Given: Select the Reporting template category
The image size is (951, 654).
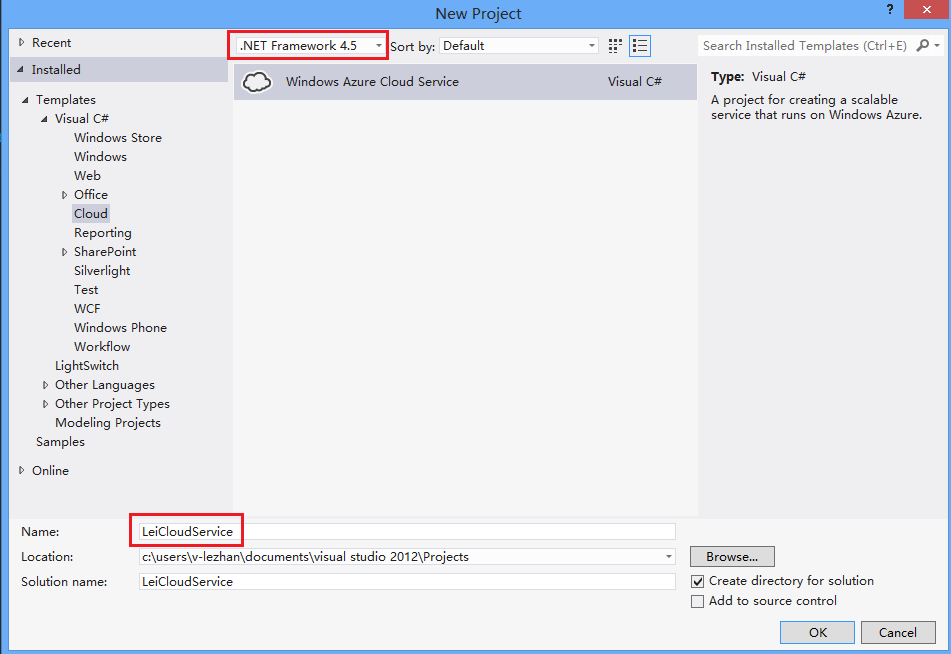Looking at the screenshot, I should [102, 233].
